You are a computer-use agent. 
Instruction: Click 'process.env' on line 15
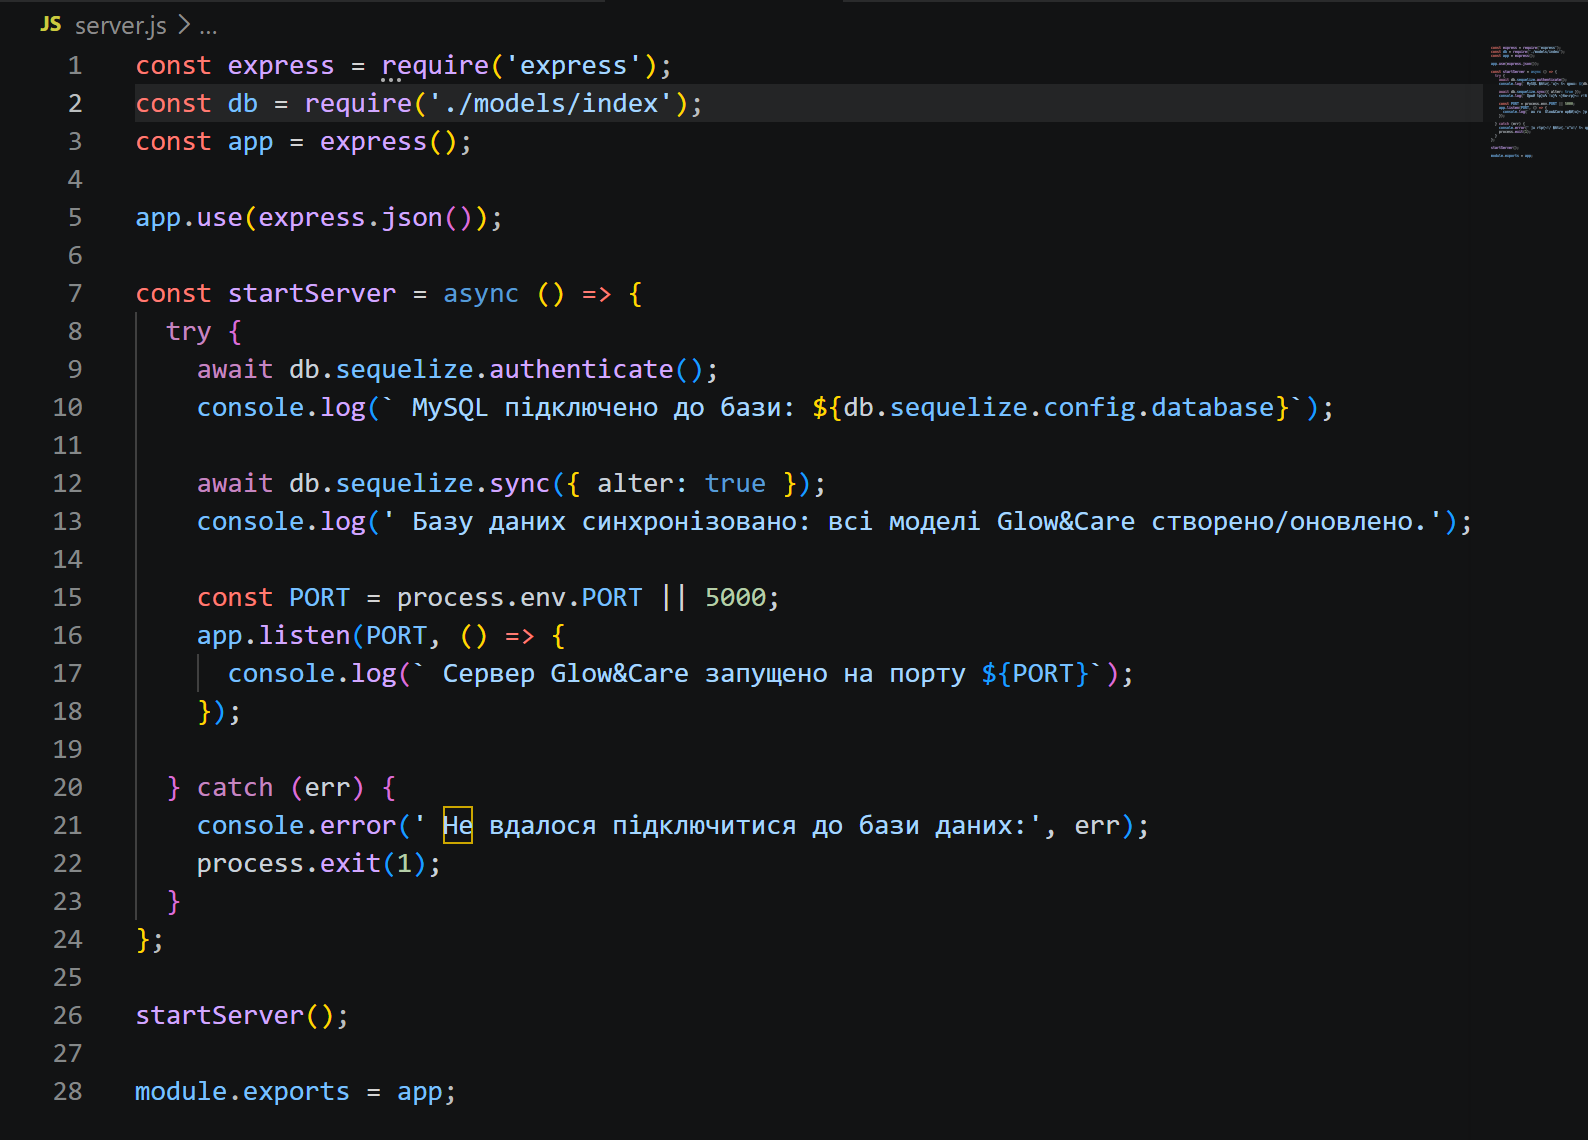coord(481,597)
